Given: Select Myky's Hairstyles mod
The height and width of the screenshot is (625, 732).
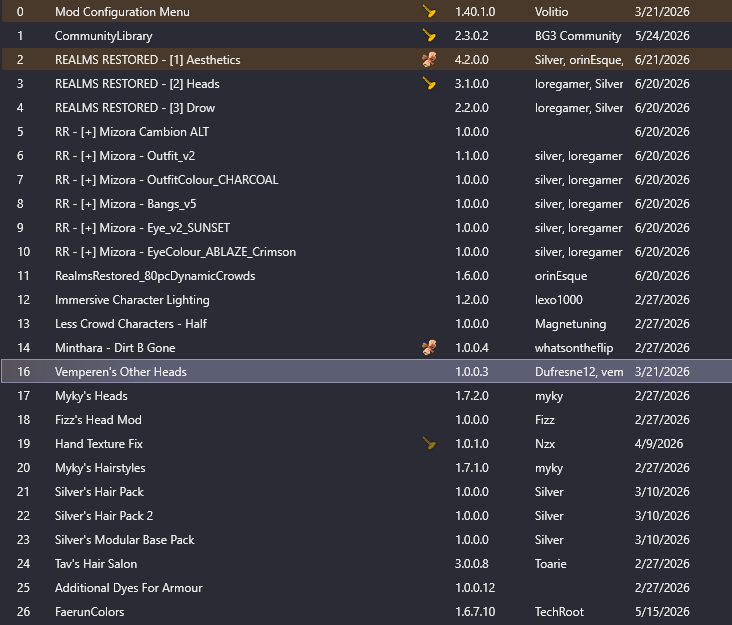Looking at the screenshot, I should pos(100,468).
